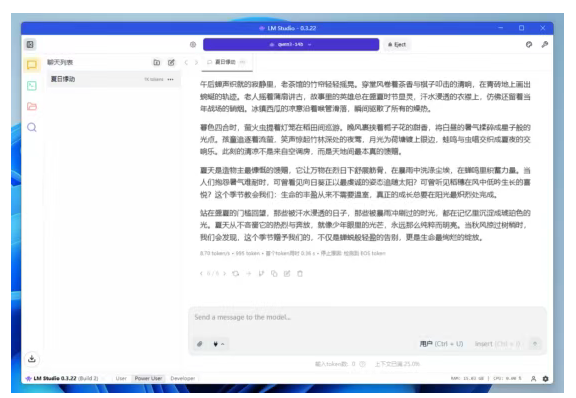Image resolution: width=576 pixels, height=398 pixels.
Task: Open the Downloads icon at sidebar bottom
Action: tap(32, 359)
